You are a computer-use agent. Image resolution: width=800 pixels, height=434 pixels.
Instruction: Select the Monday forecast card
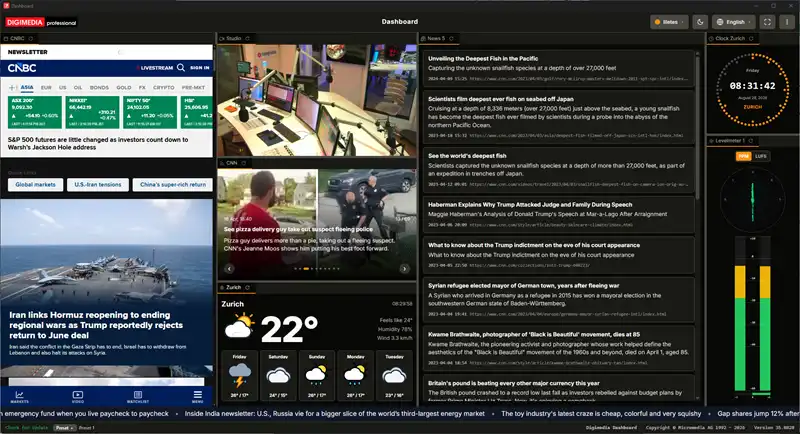356,375
